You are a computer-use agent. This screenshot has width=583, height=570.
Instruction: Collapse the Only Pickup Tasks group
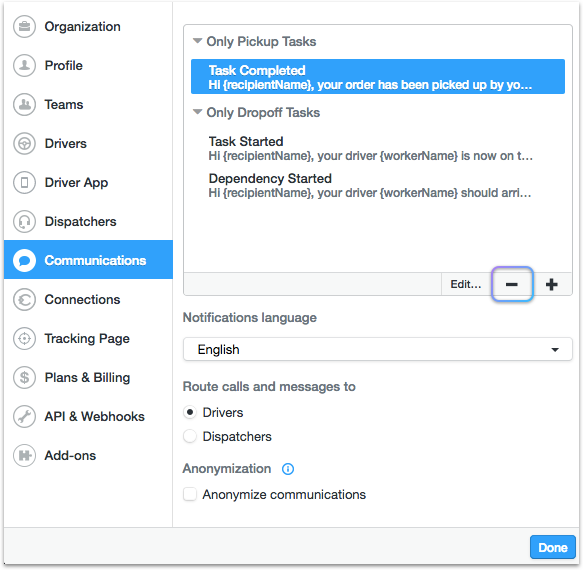point(197,41)
